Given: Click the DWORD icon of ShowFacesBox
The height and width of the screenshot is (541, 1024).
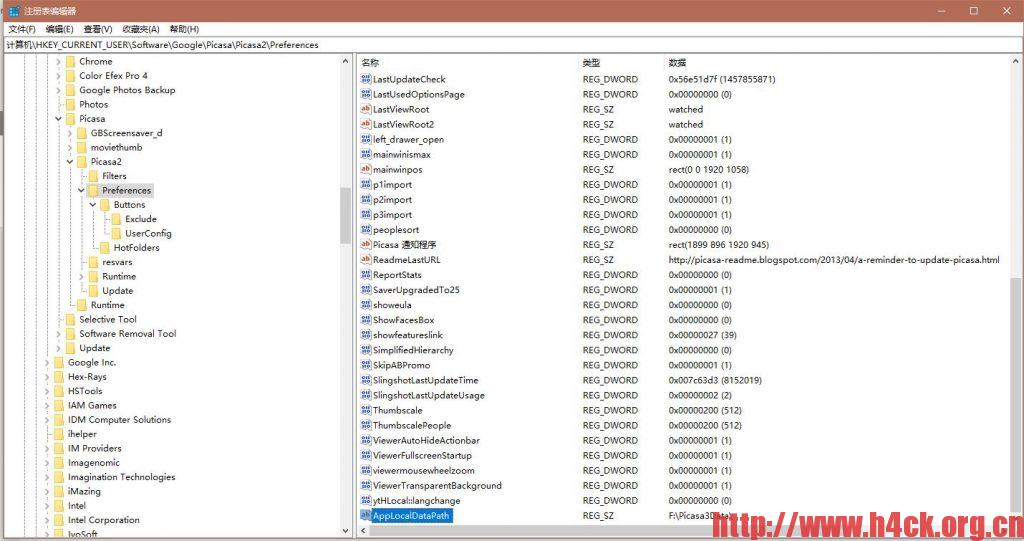Looking at the screenshot, I should point(366,320).
